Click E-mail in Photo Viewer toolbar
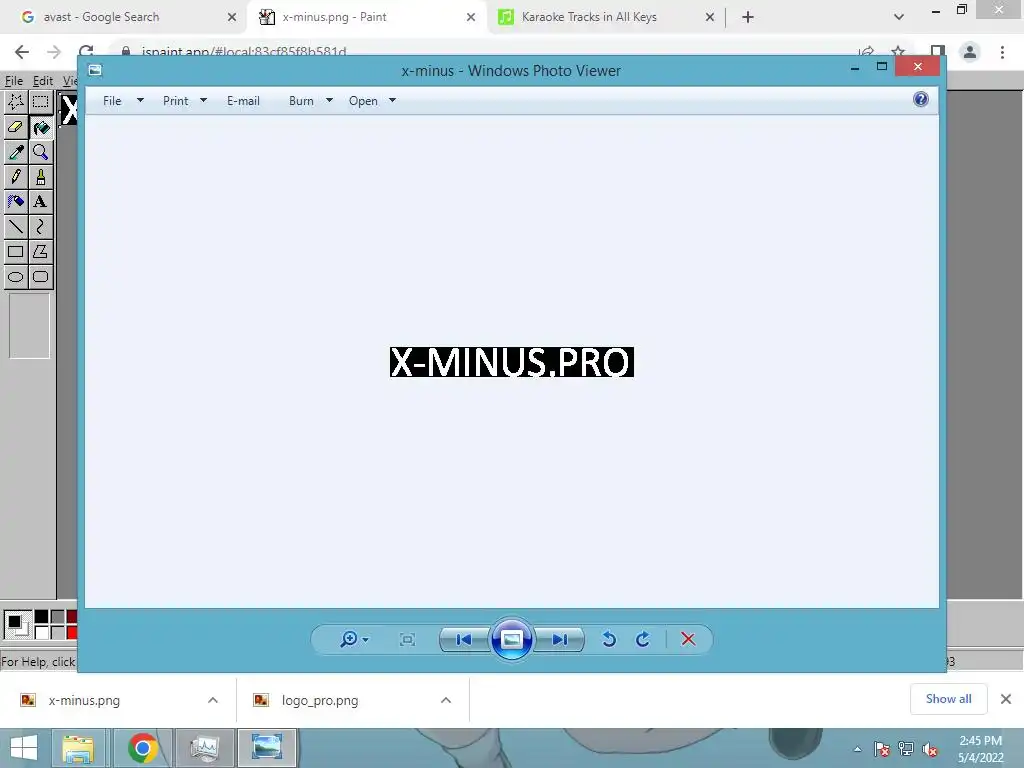Image resolution: width=1024 pixels, height=768 pixels. (x=243, y=101)
